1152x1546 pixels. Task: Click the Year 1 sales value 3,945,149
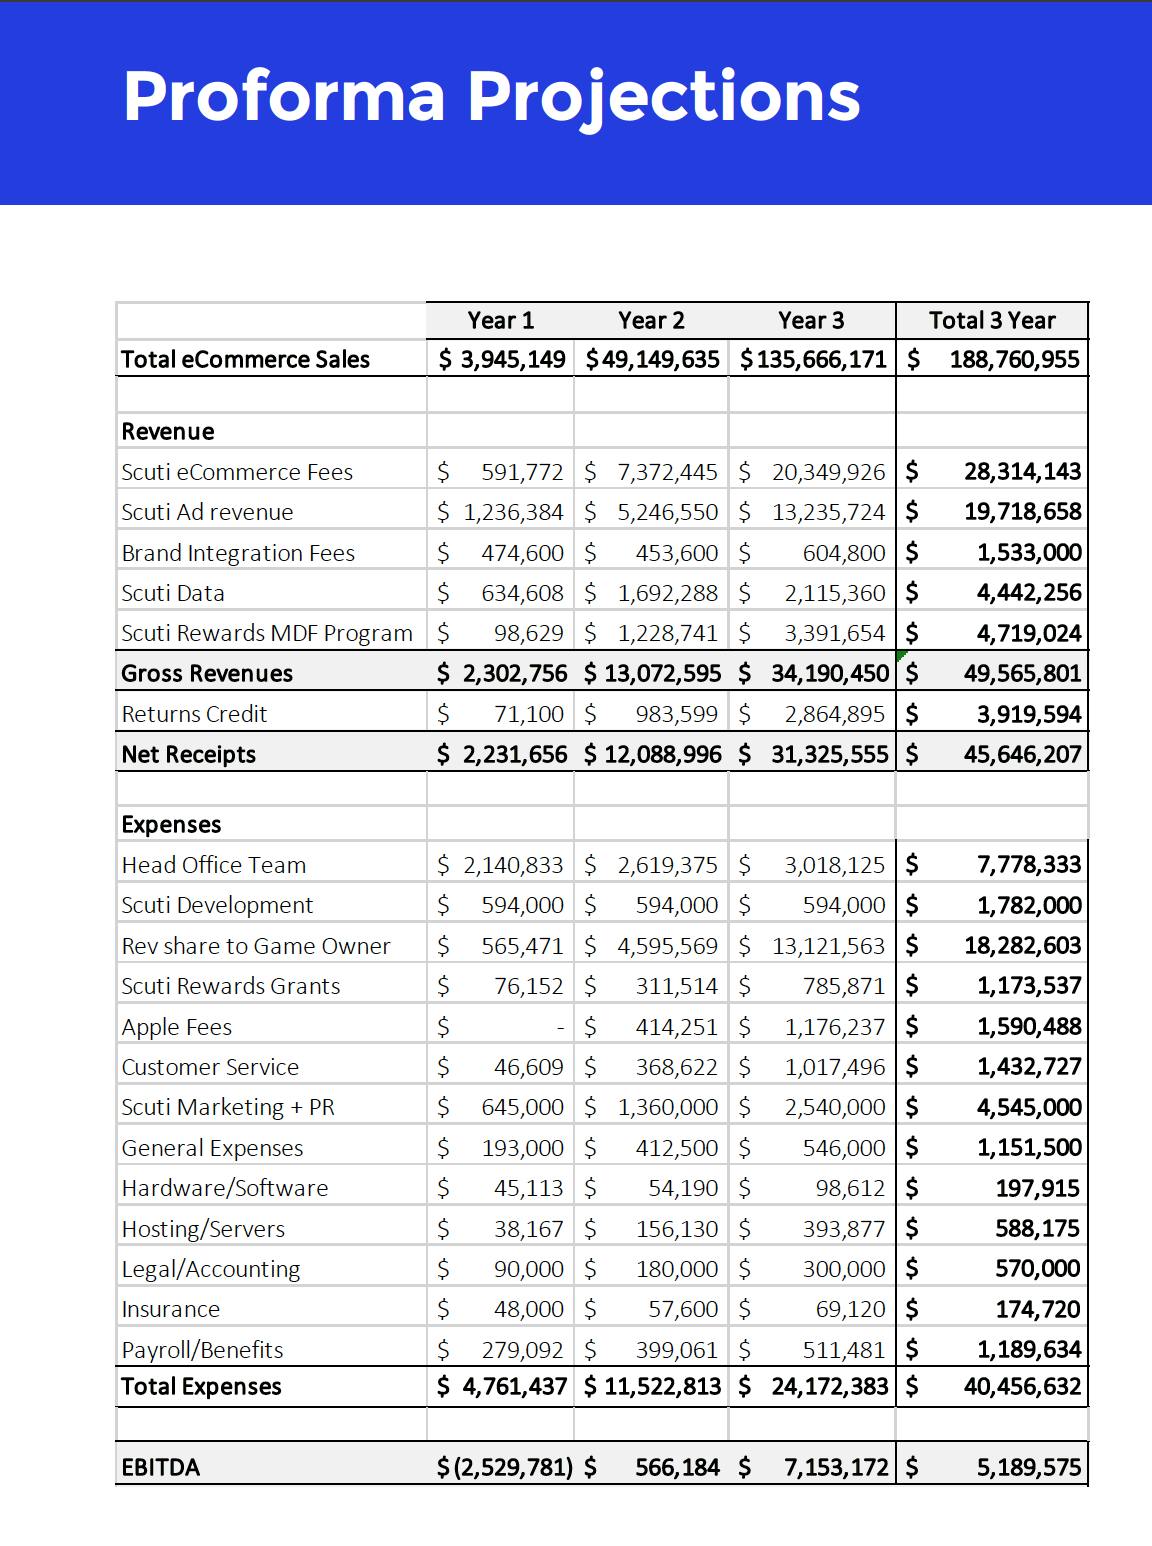pos(513,359)
